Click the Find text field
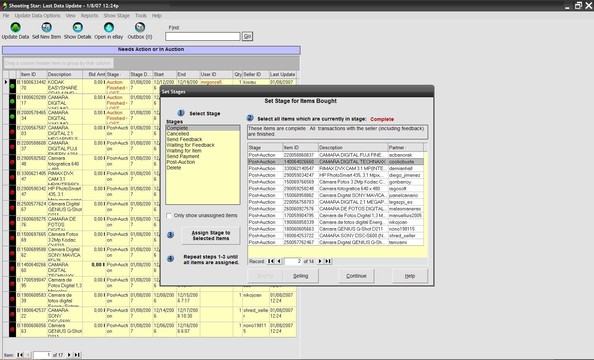The width and height of the screenshot is (594, 360). [x=203, y=36]
